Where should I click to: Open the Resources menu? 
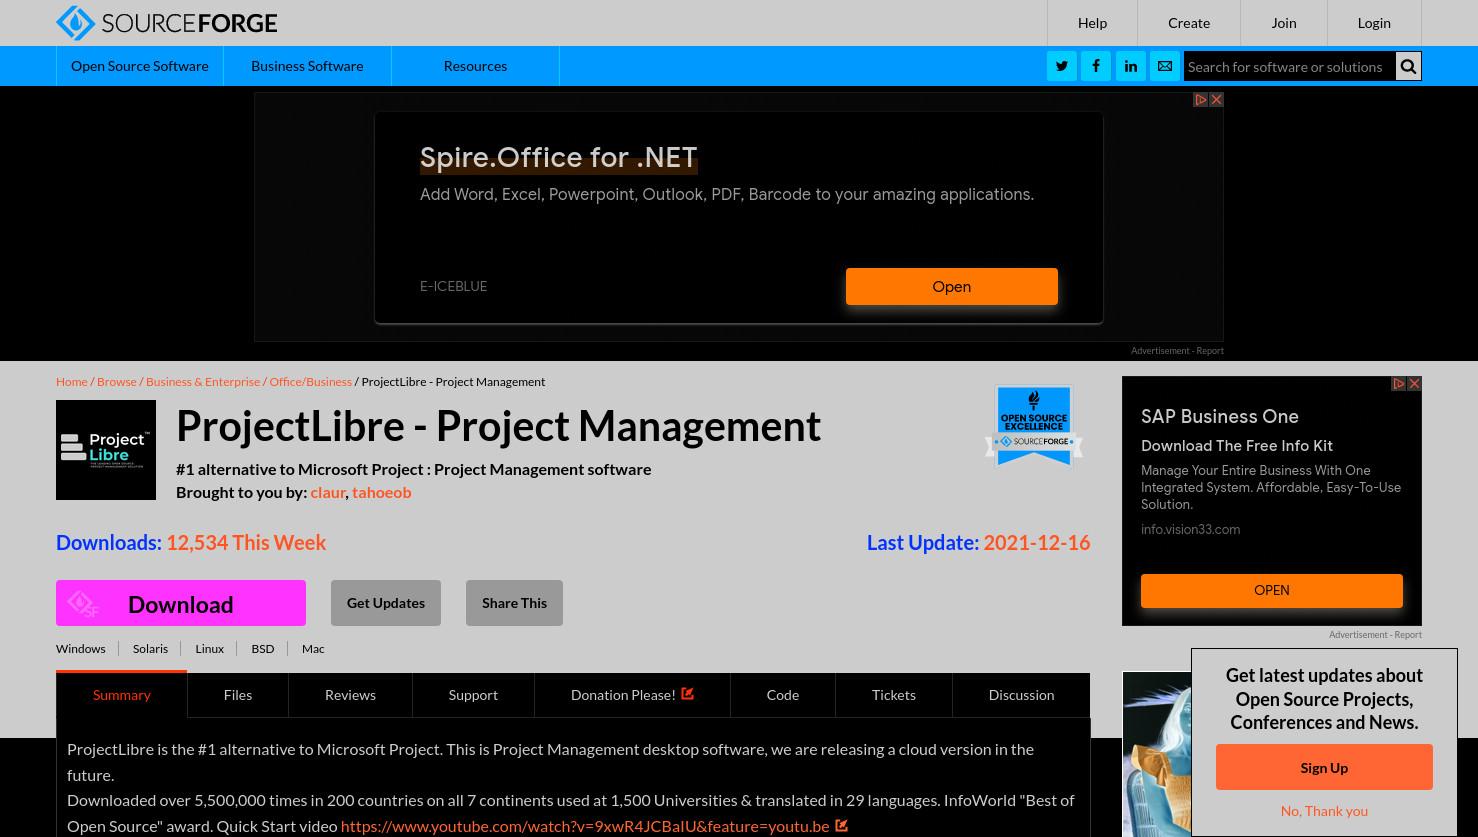(x=475, y=66)
